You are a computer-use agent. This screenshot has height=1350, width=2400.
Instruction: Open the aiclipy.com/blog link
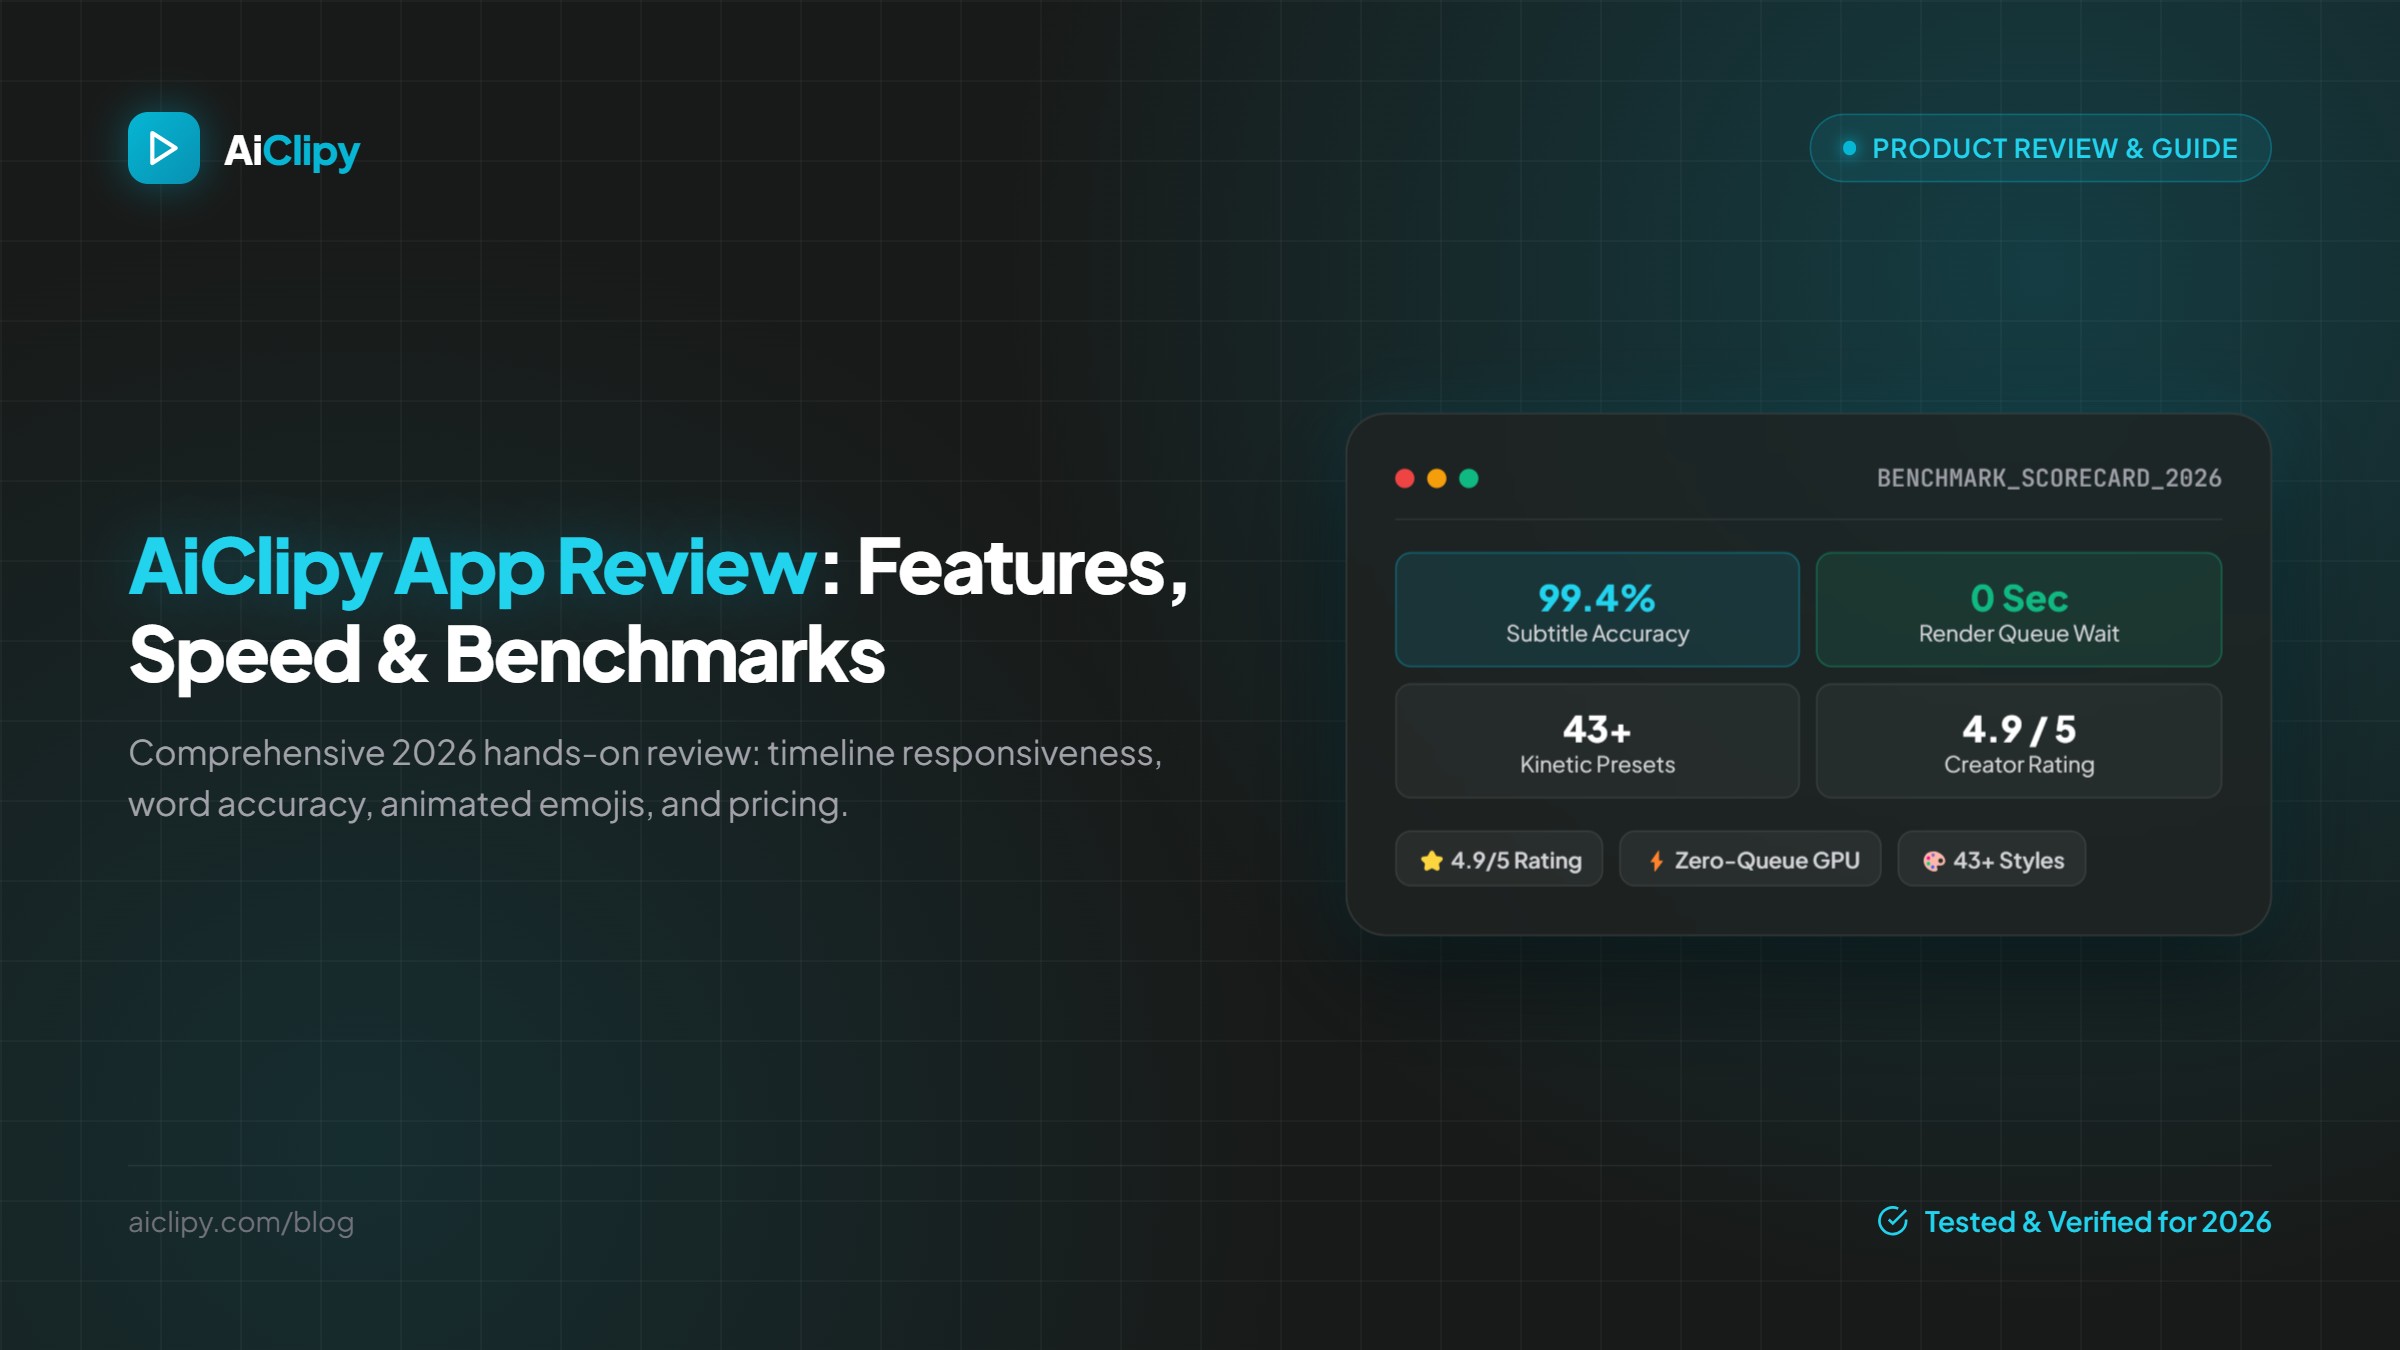[241, 1222]
